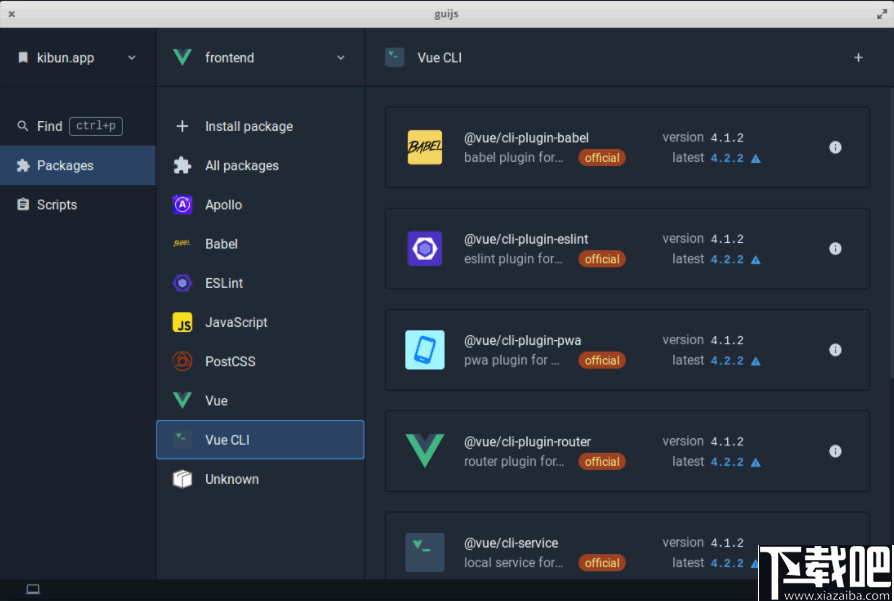
Task: Click Install package button
Action: pos(248,127)
